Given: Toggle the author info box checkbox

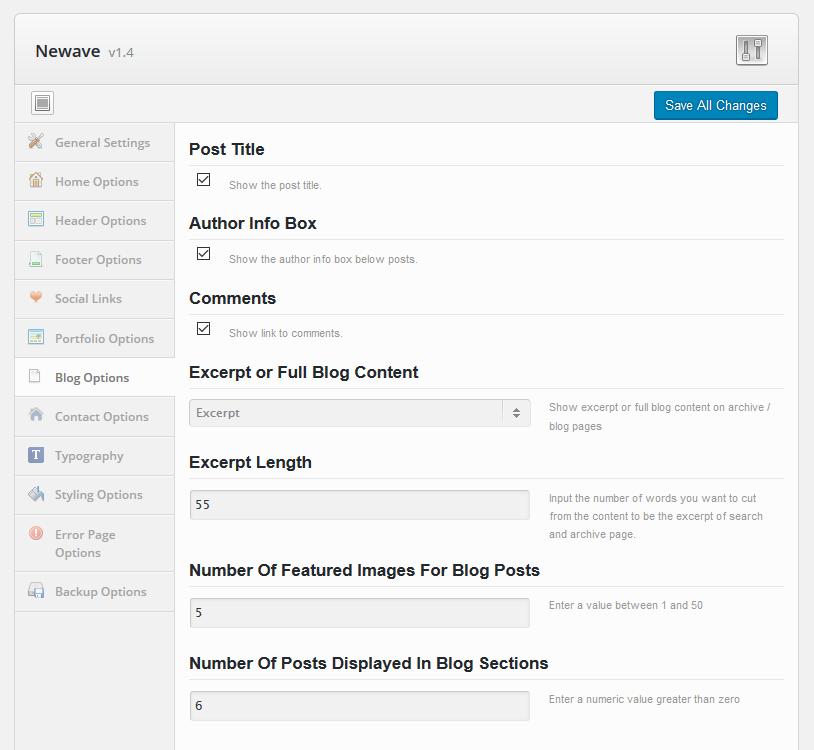Looking at the screenshot, I should 204,254.
